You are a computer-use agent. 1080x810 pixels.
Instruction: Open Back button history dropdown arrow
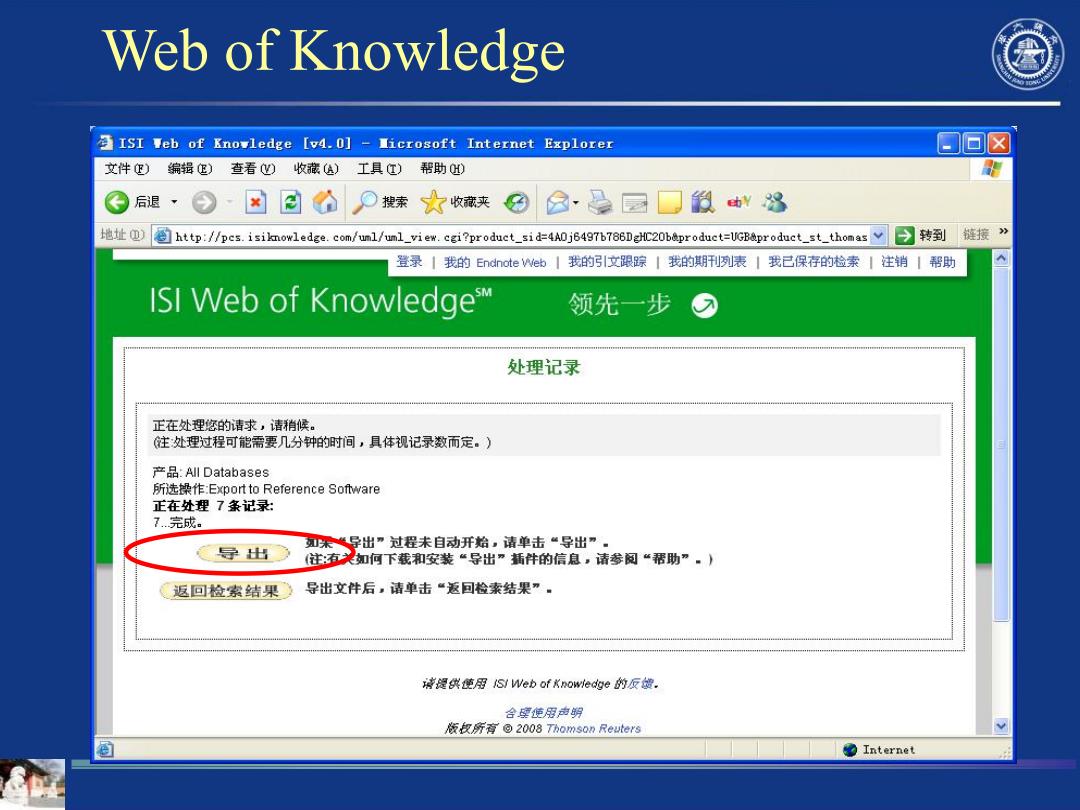174,202
